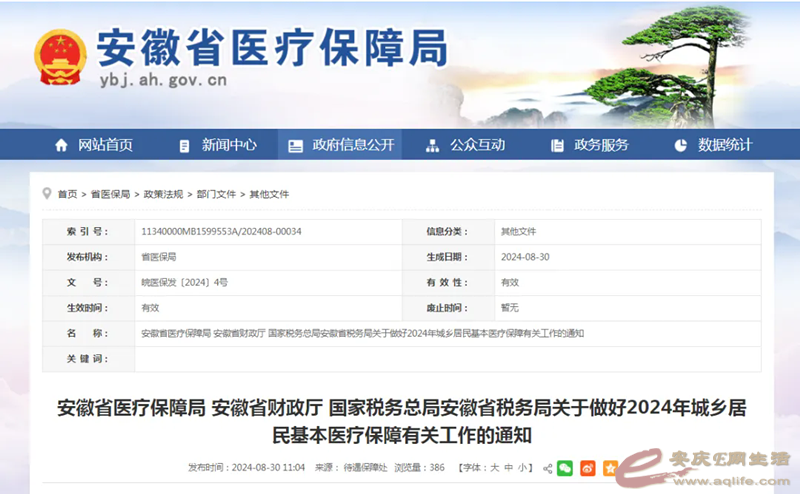Screen dimensions: 800x494
Task: Set font size to large (大)
Action: click(493, 468)
